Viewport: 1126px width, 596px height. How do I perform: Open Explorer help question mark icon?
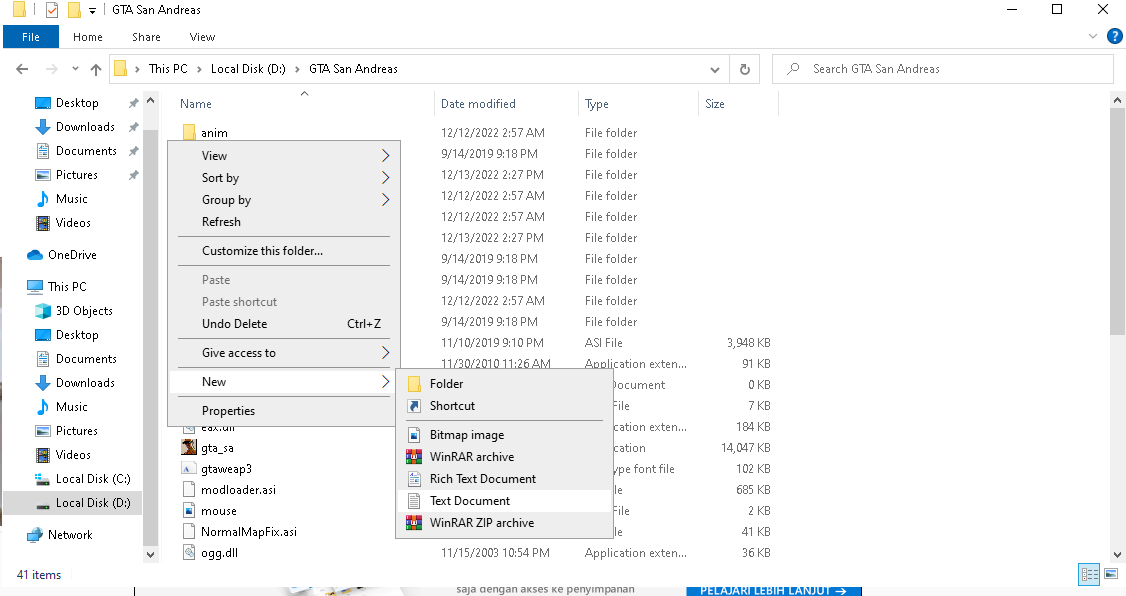(x=1115, y=37)
